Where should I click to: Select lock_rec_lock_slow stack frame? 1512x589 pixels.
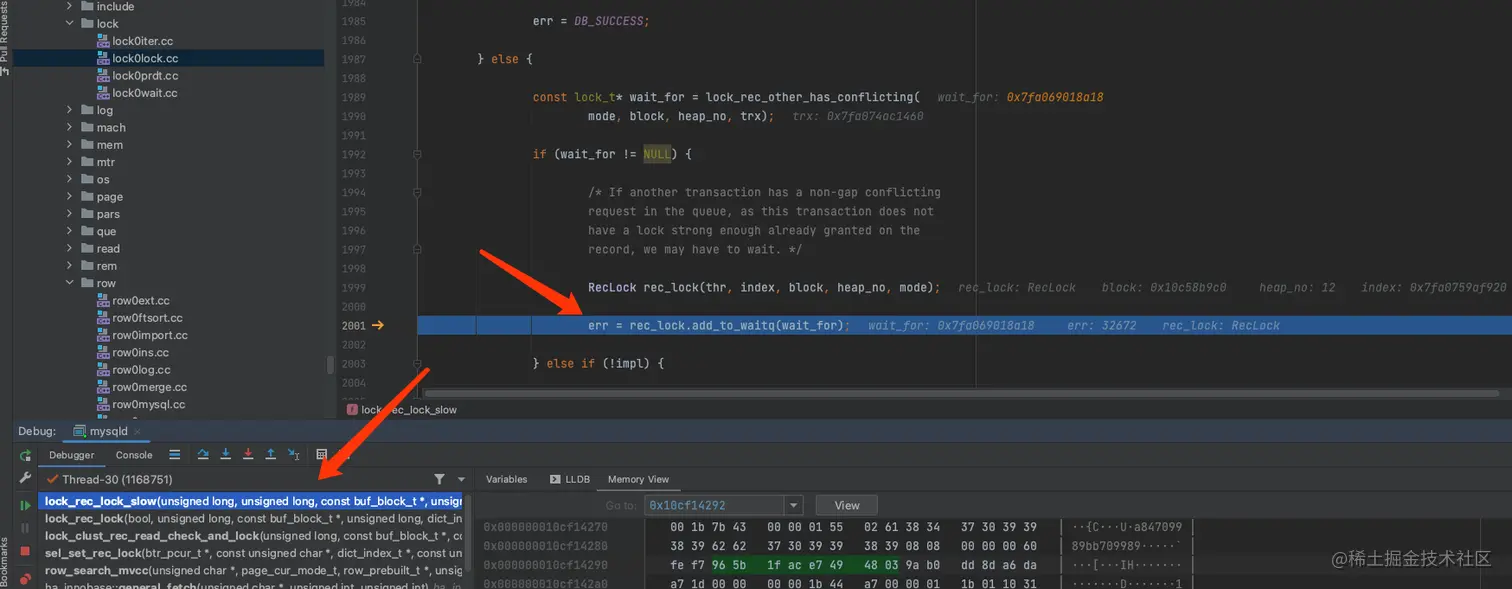pyautogui.click(x=250, y=501)
